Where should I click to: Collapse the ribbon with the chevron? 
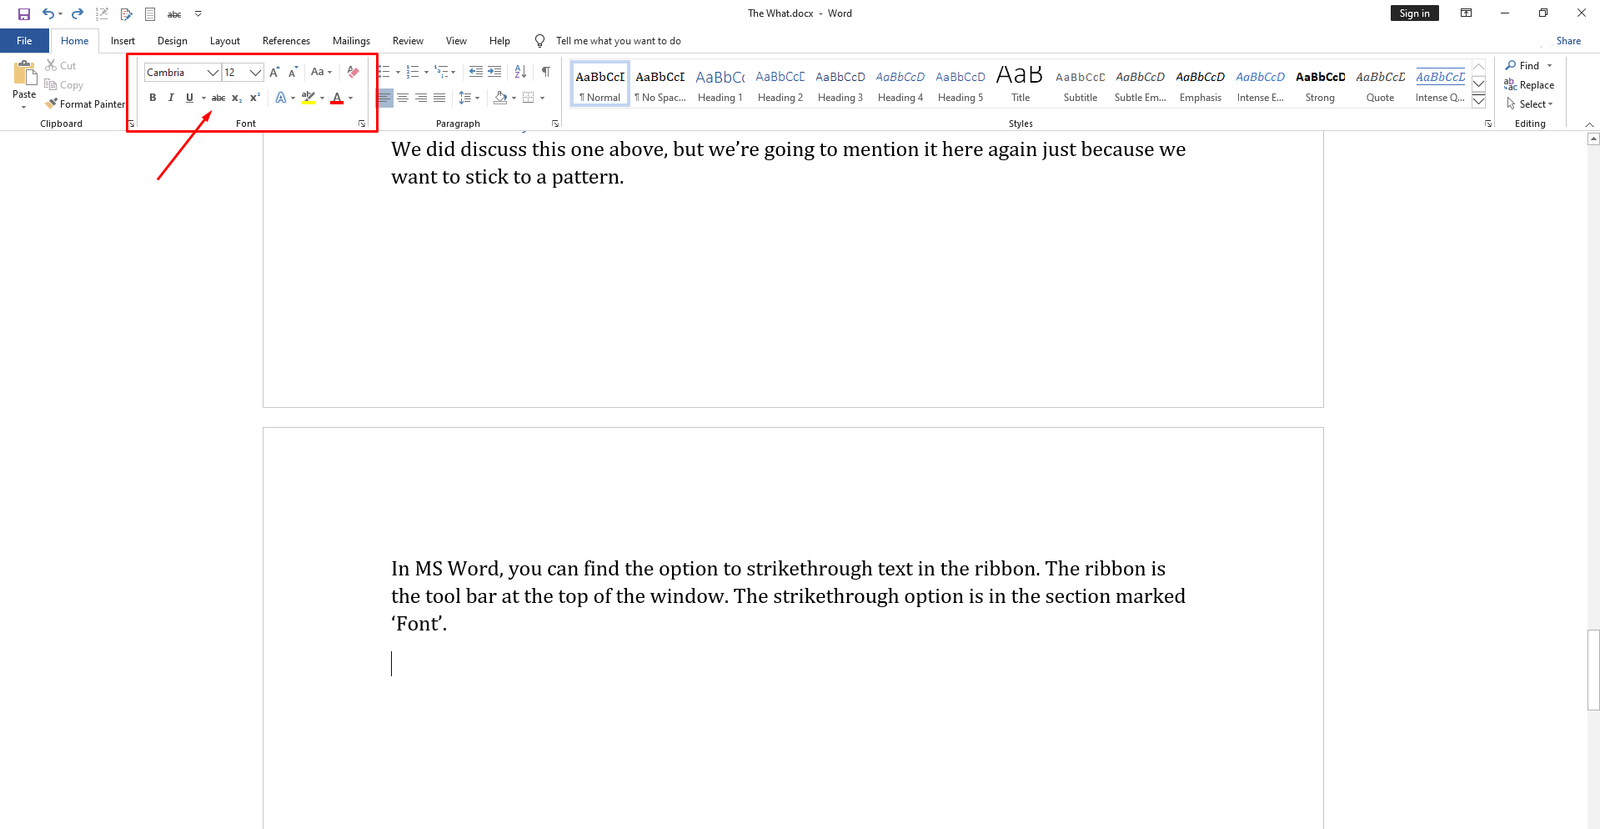tap(1589, 124)
